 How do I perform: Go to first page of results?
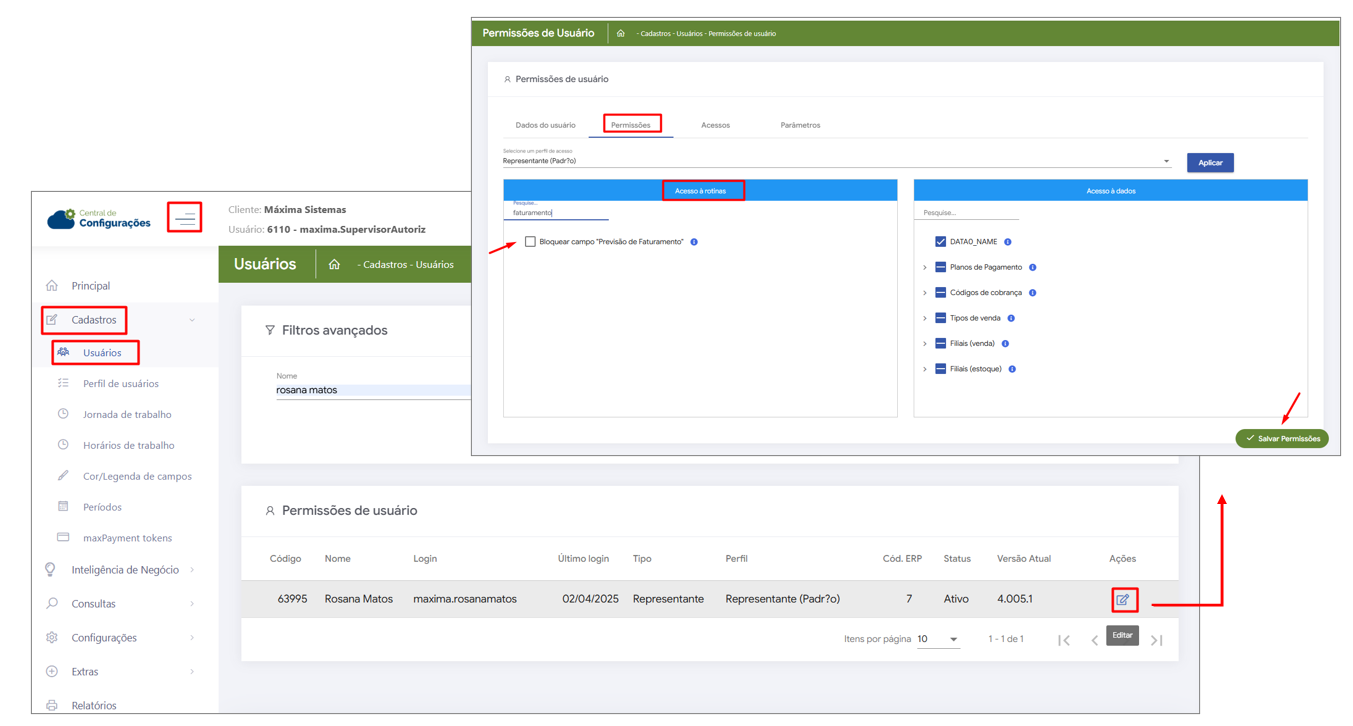pos(1064,640)
